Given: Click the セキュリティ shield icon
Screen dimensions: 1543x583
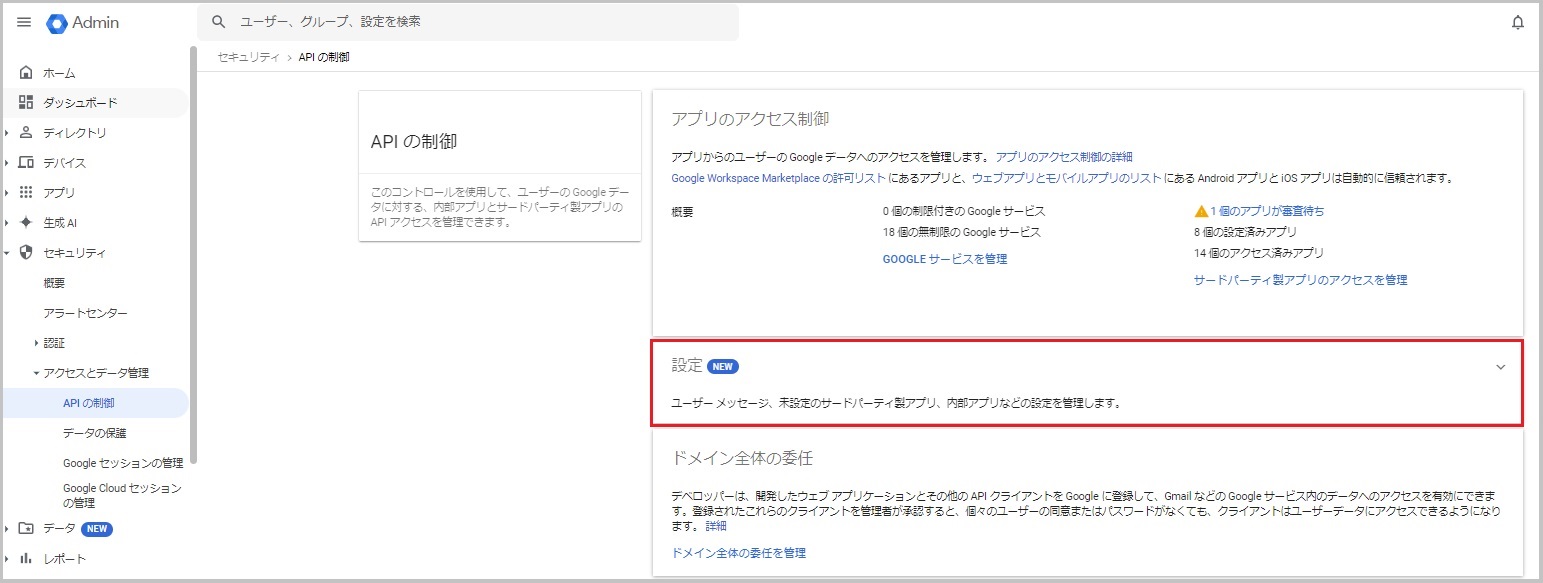Looking at the screenshot, I should coord(26,253).
